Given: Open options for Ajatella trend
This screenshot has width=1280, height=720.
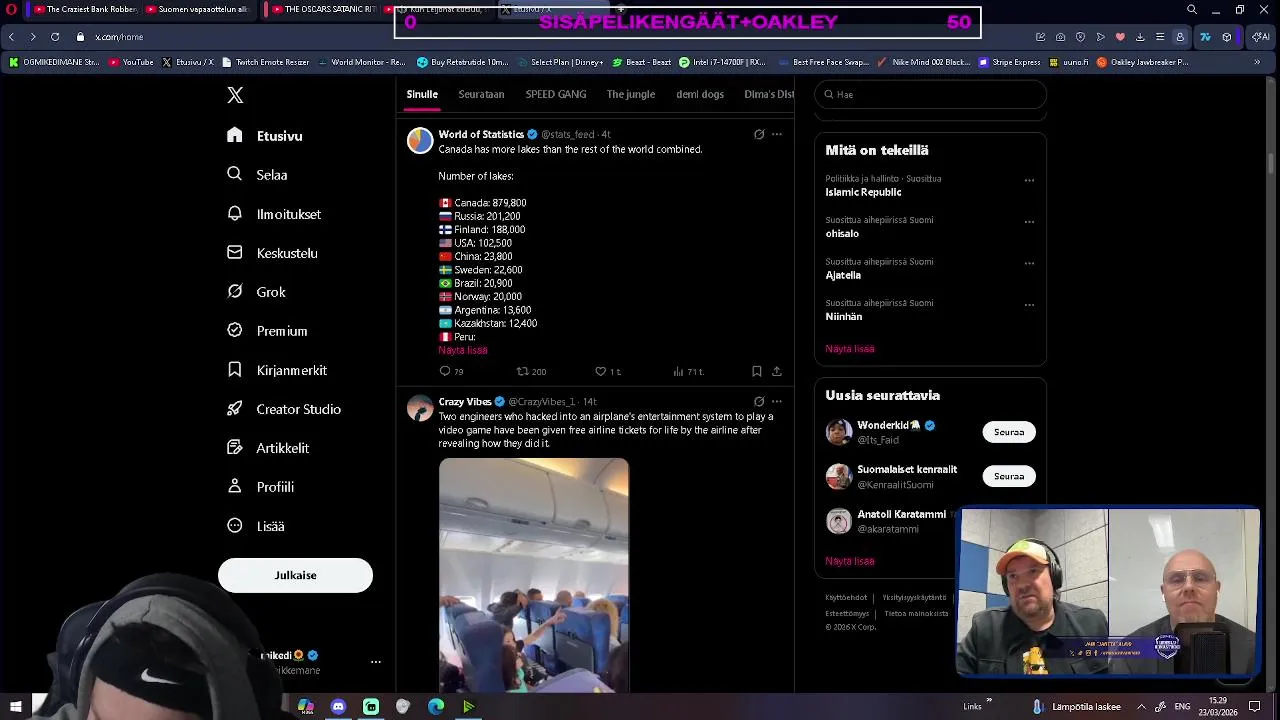Looking at the screenshot, I should [x=1029, y=263].
